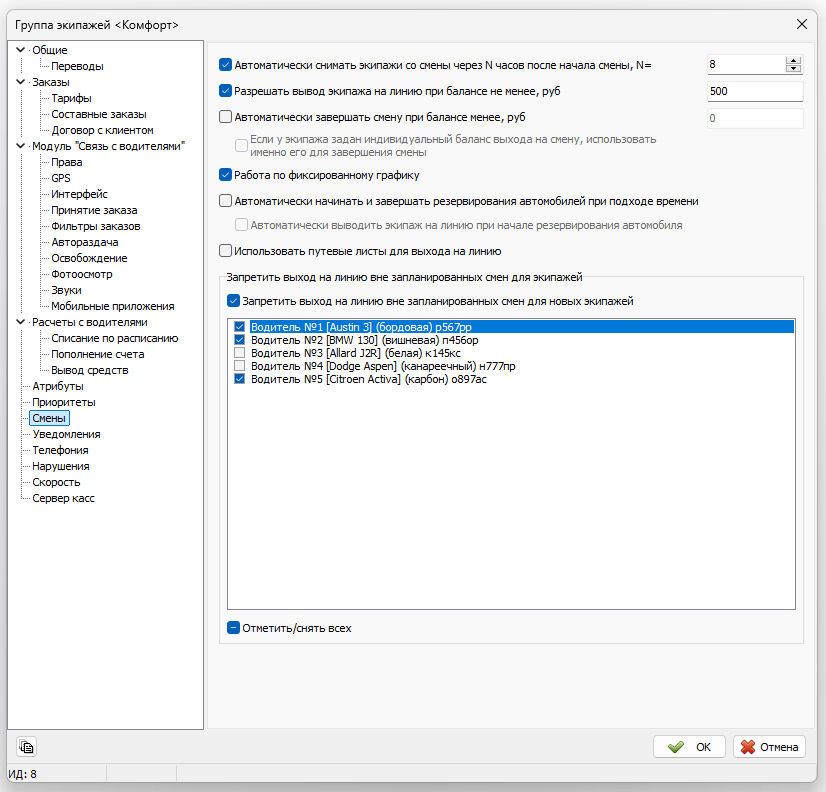Toggle Отметить/снять всех checkbox
826x792 pixels.
click(233, 629)
